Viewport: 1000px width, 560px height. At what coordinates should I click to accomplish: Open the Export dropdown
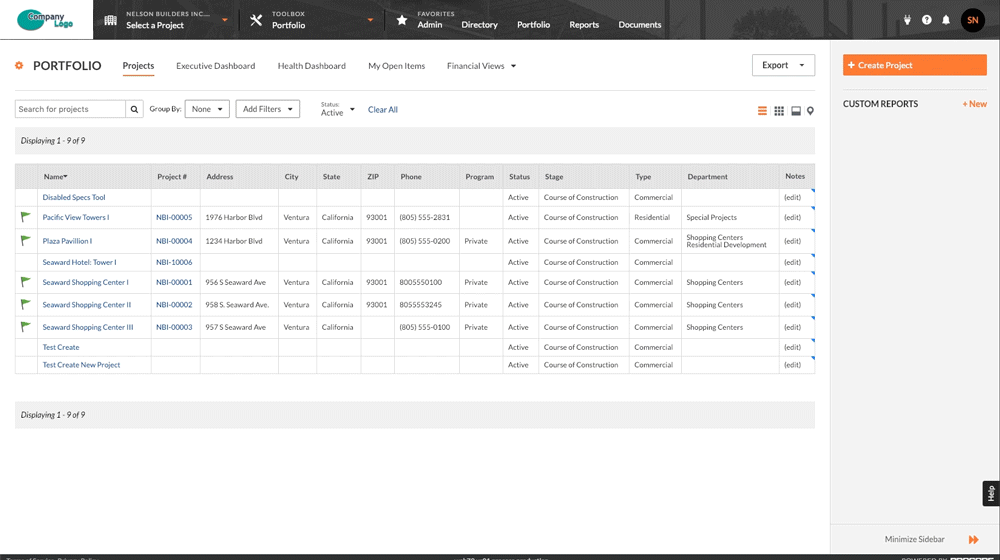(x=783, y=65)
